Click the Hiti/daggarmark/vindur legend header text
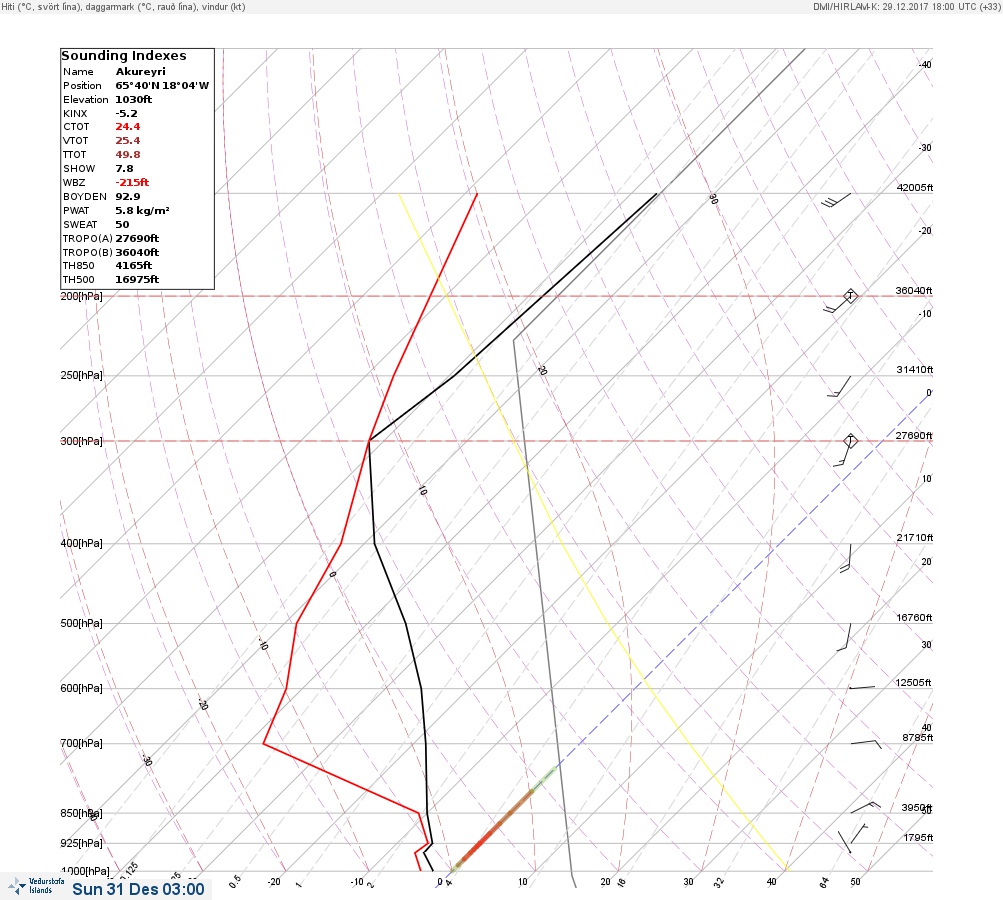 click(x=123, y=6)
